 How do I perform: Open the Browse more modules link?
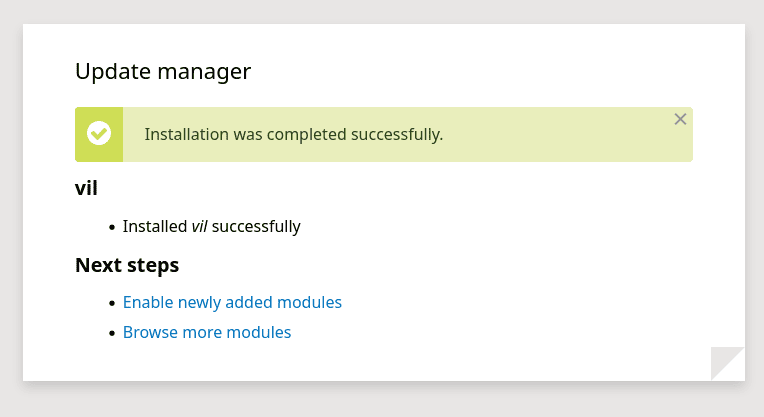coord(207,332)
